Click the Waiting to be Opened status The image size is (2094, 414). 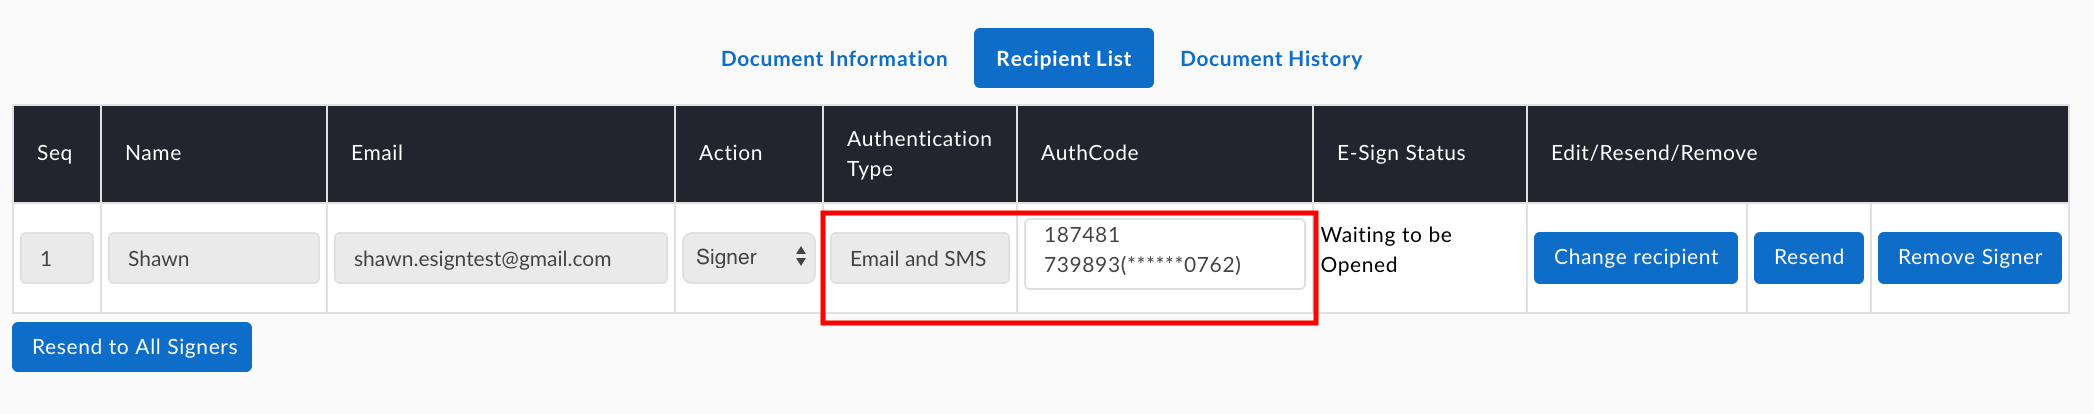pos(1386,249)
